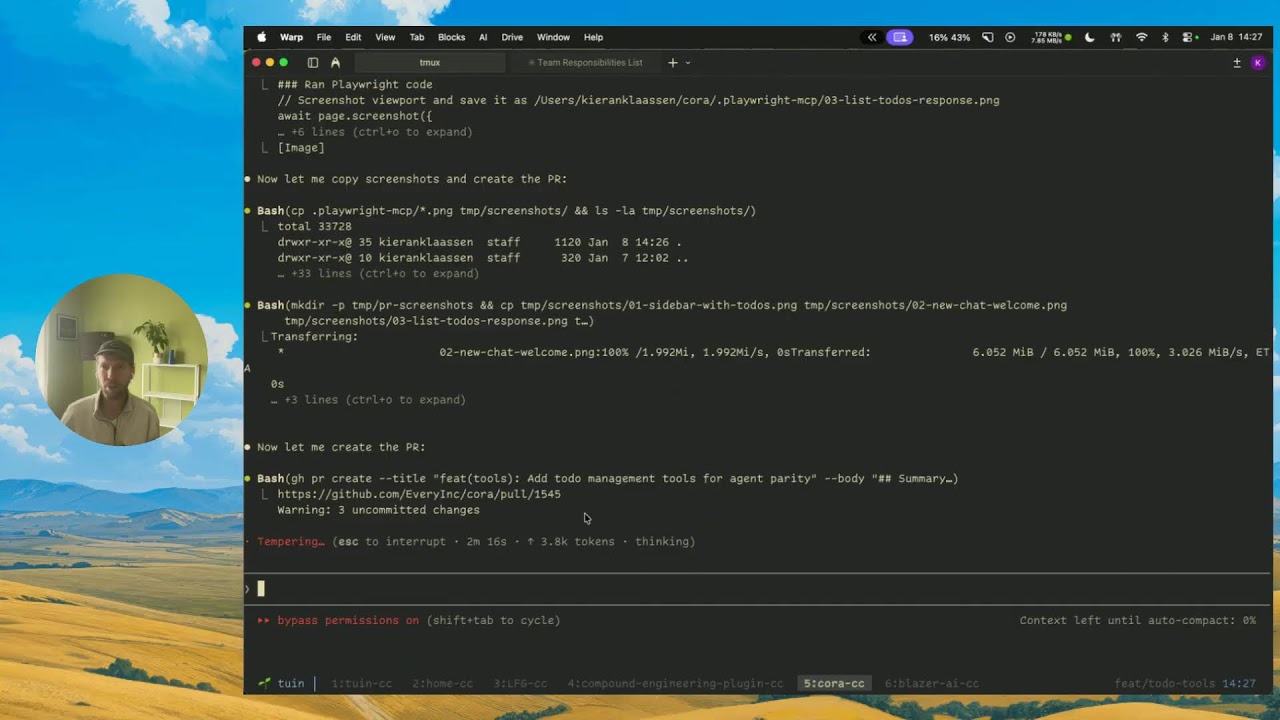The width and height of the screenshot is (1280, 720).
Task: Click the '+6 lines (ctrl+o to expand)' line
Action: click(375, 132)
